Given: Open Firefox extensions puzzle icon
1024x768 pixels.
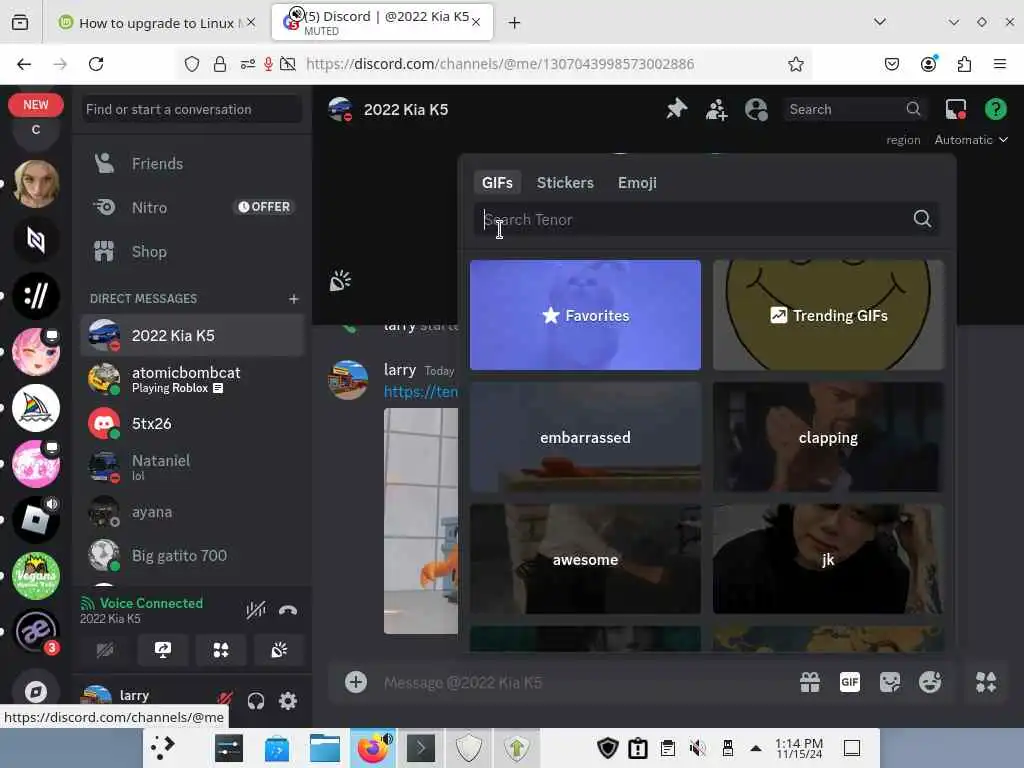Looking at the screenshot, I should pyautogui.click(x=964, y=64).
